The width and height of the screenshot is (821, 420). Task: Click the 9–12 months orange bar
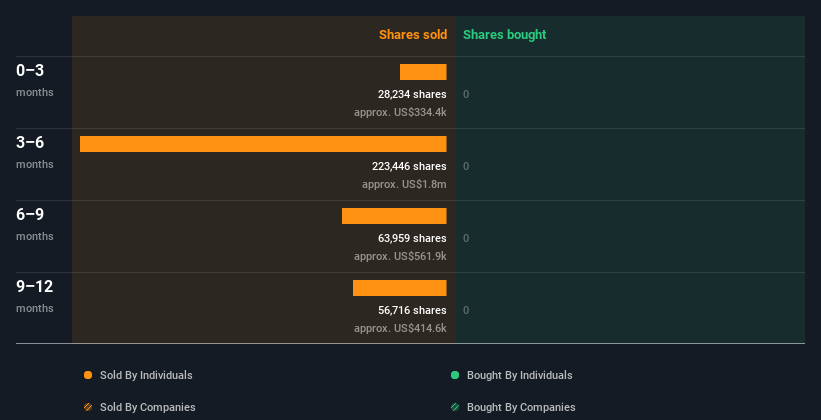(x=400, y=288)
